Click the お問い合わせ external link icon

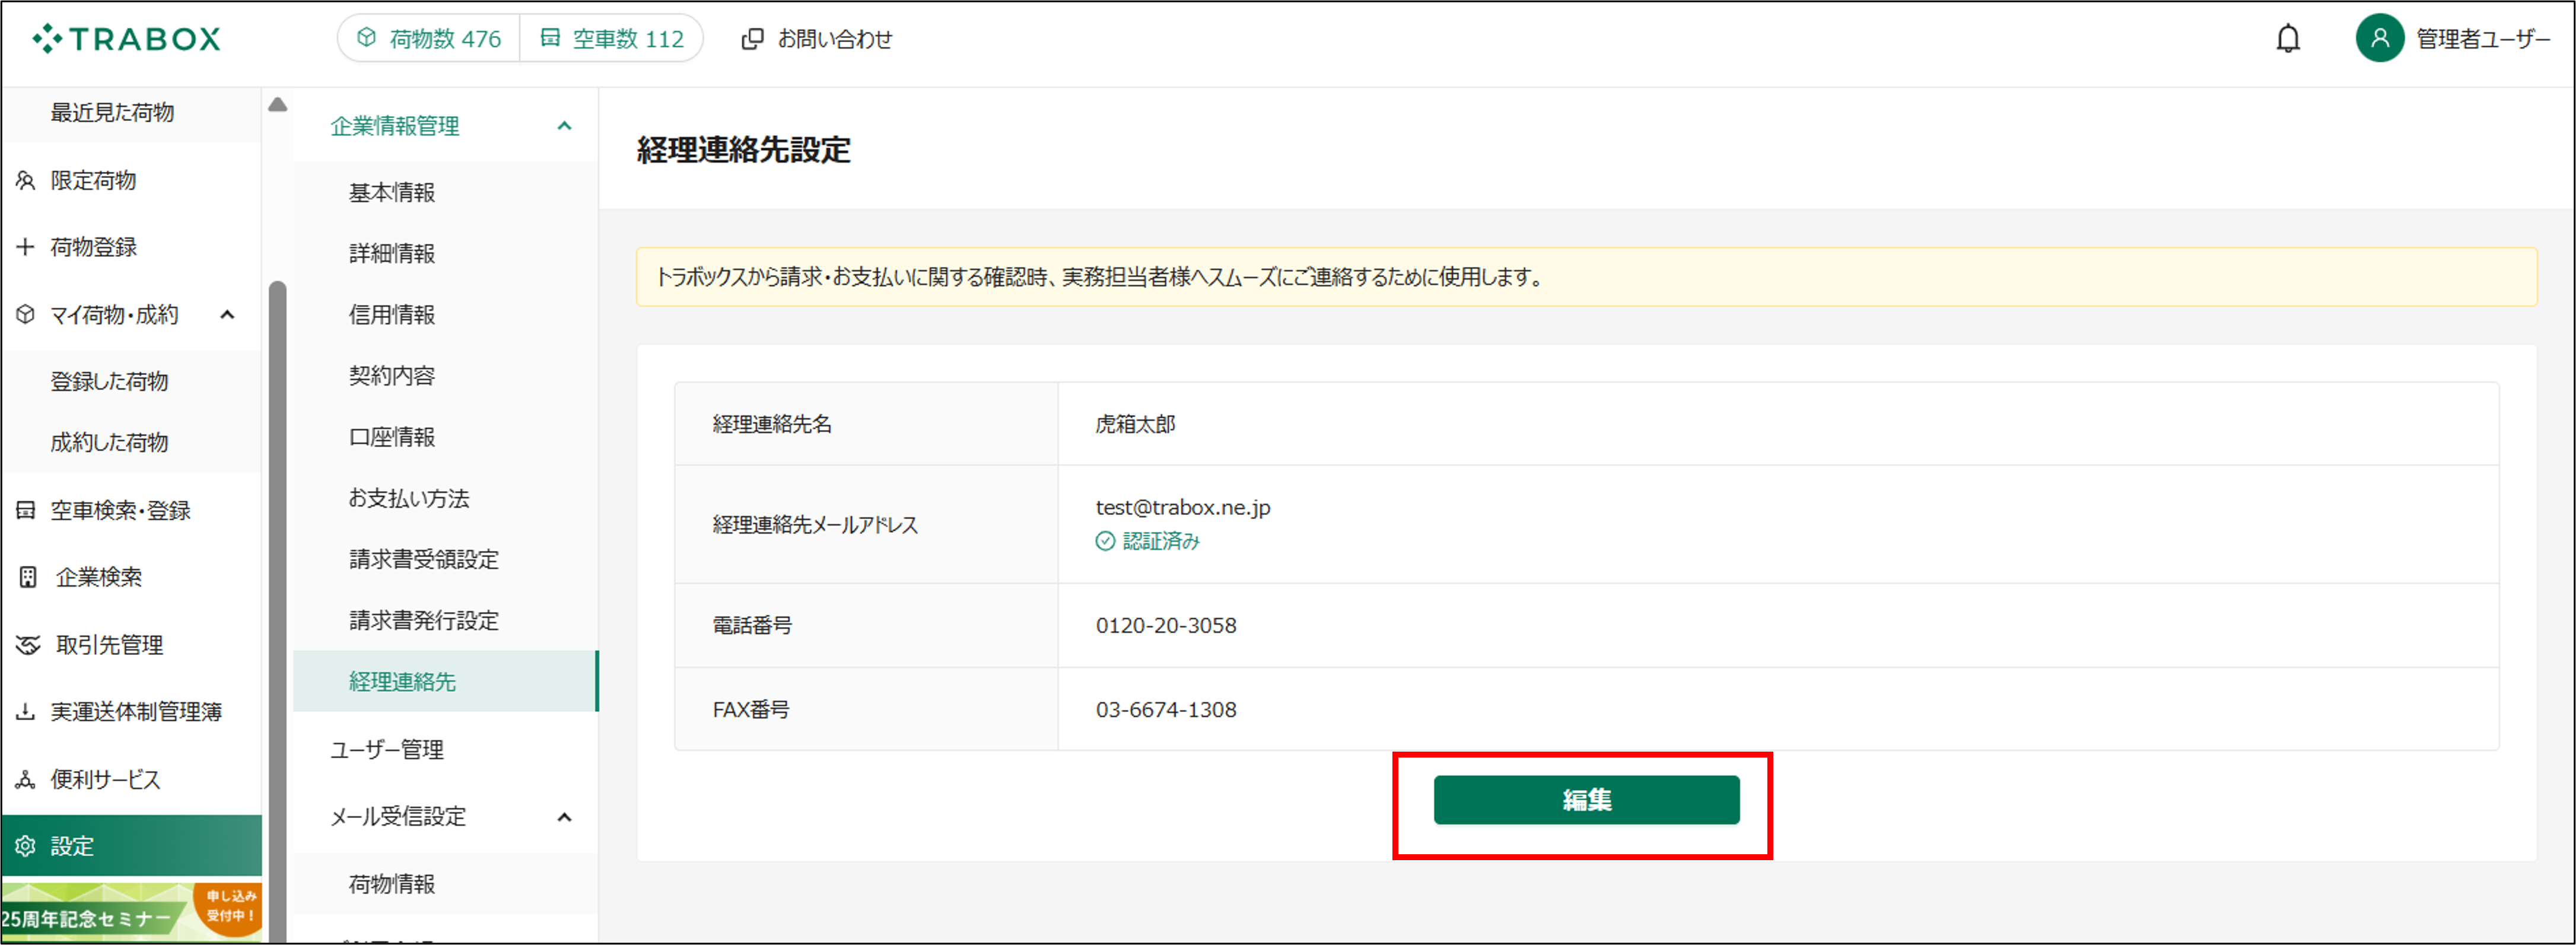point(752,39)
